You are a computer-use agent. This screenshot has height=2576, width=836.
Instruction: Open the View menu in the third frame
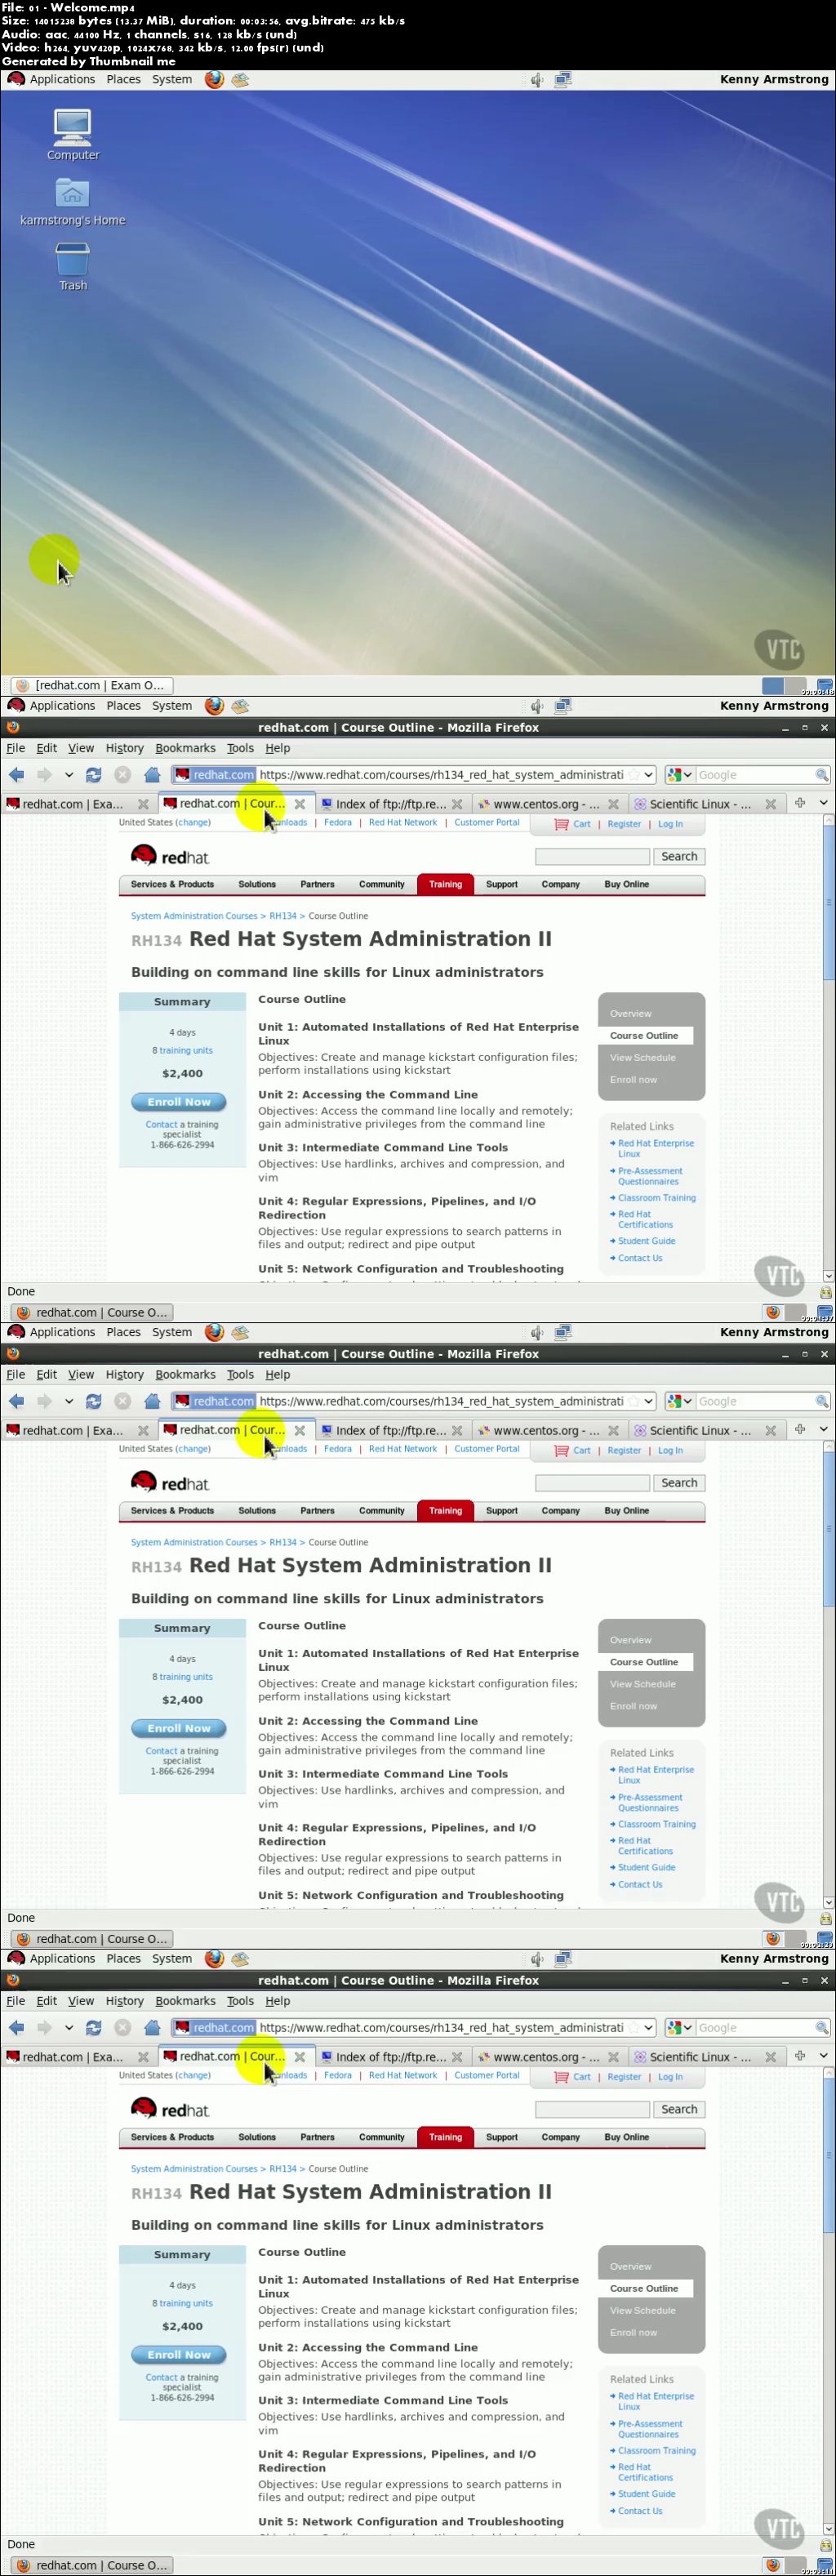point(81,1375)
